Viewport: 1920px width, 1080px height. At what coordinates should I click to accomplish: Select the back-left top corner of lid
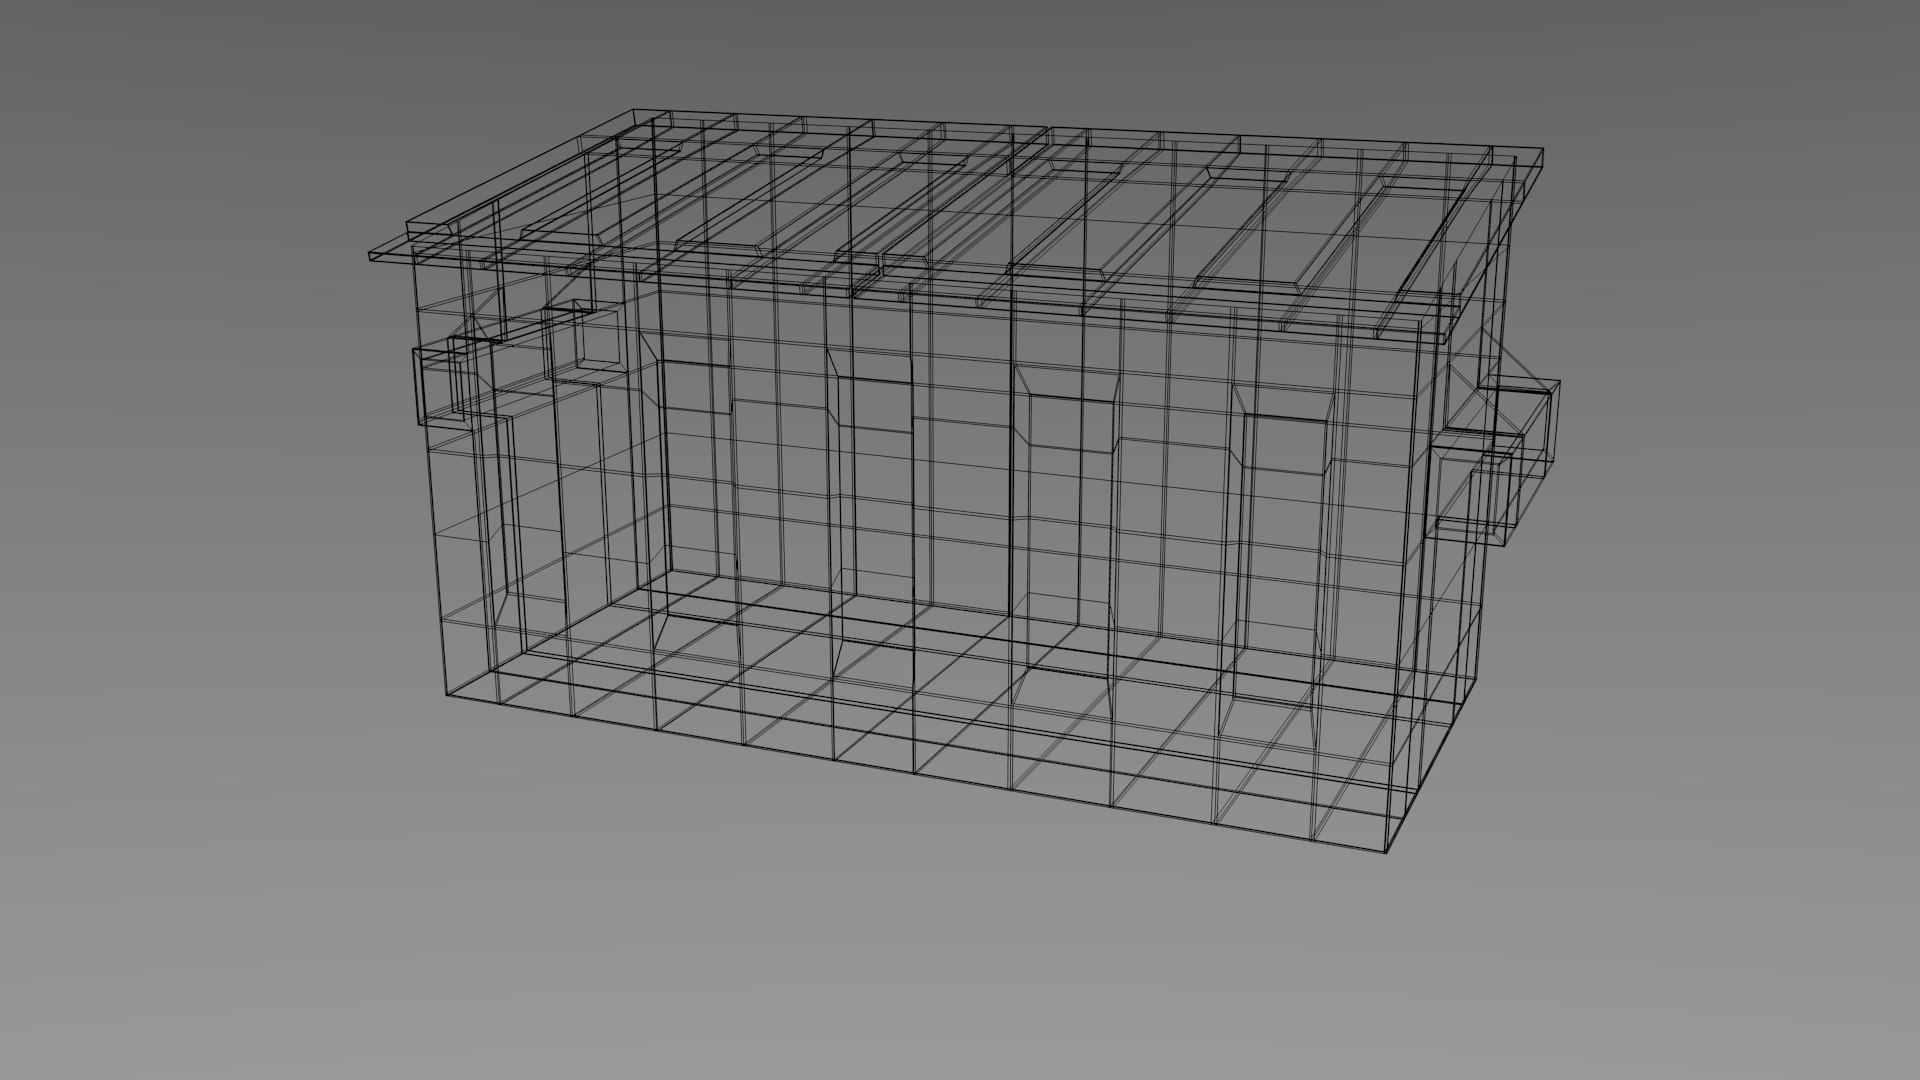633,112
